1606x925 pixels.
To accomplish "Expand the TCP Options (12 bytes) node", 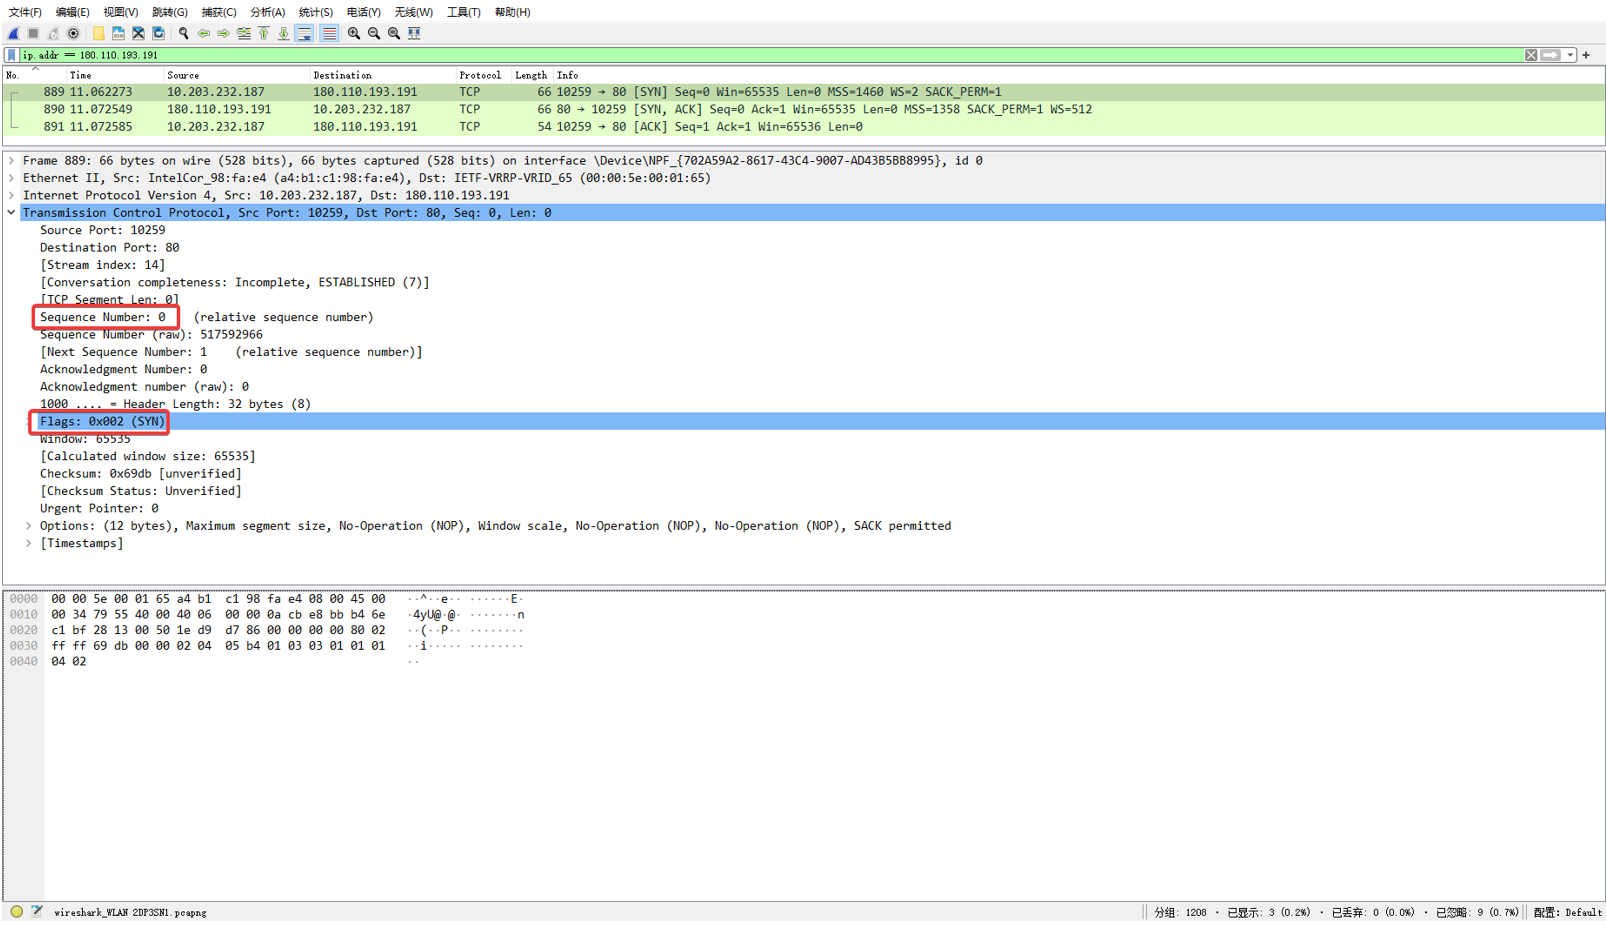I will click(29, 526).
